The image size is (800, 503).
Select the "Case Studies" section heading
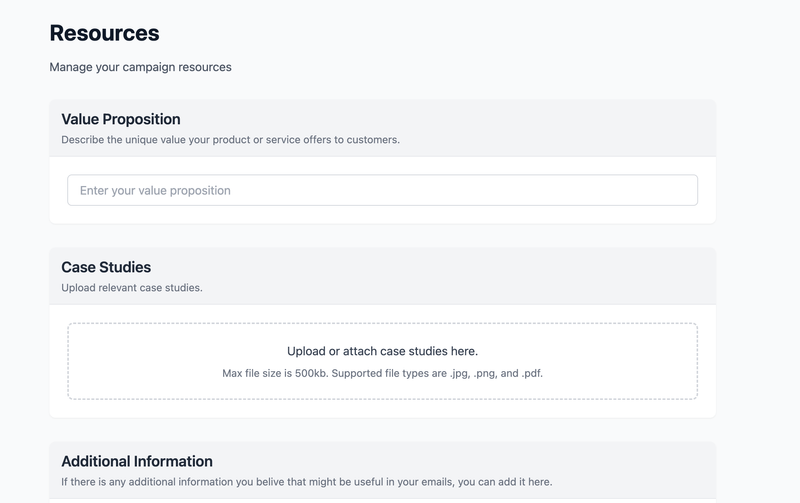106,267
